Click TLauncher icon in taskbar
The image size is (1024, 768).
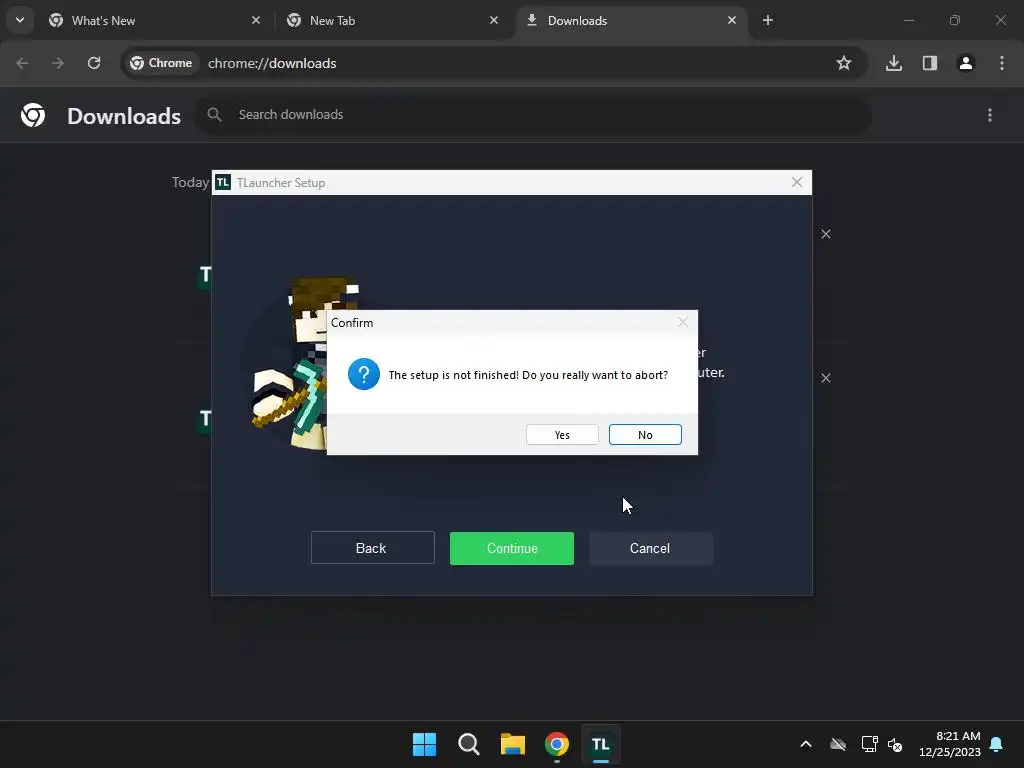coord(601,744)
